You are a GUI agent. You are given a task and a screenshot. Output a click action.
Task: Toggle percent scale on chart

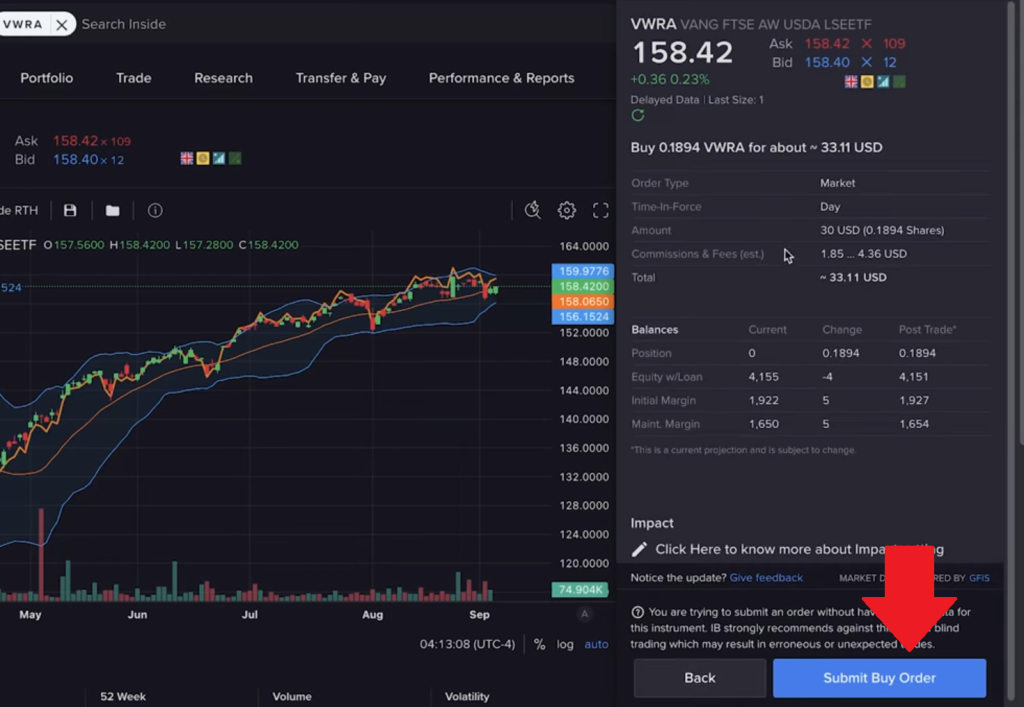pos(539,644)
